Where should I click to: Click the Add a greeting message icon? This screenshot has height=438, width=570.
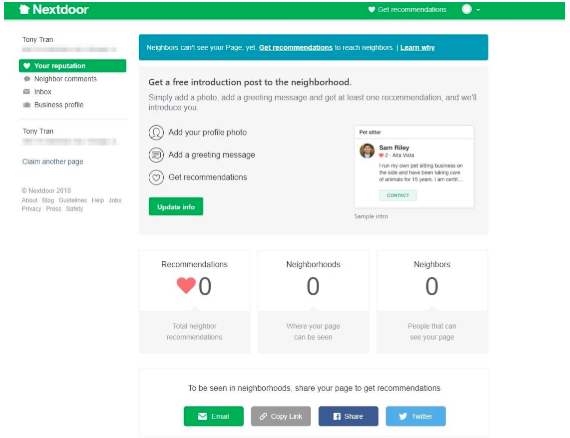tap(156, 155)
